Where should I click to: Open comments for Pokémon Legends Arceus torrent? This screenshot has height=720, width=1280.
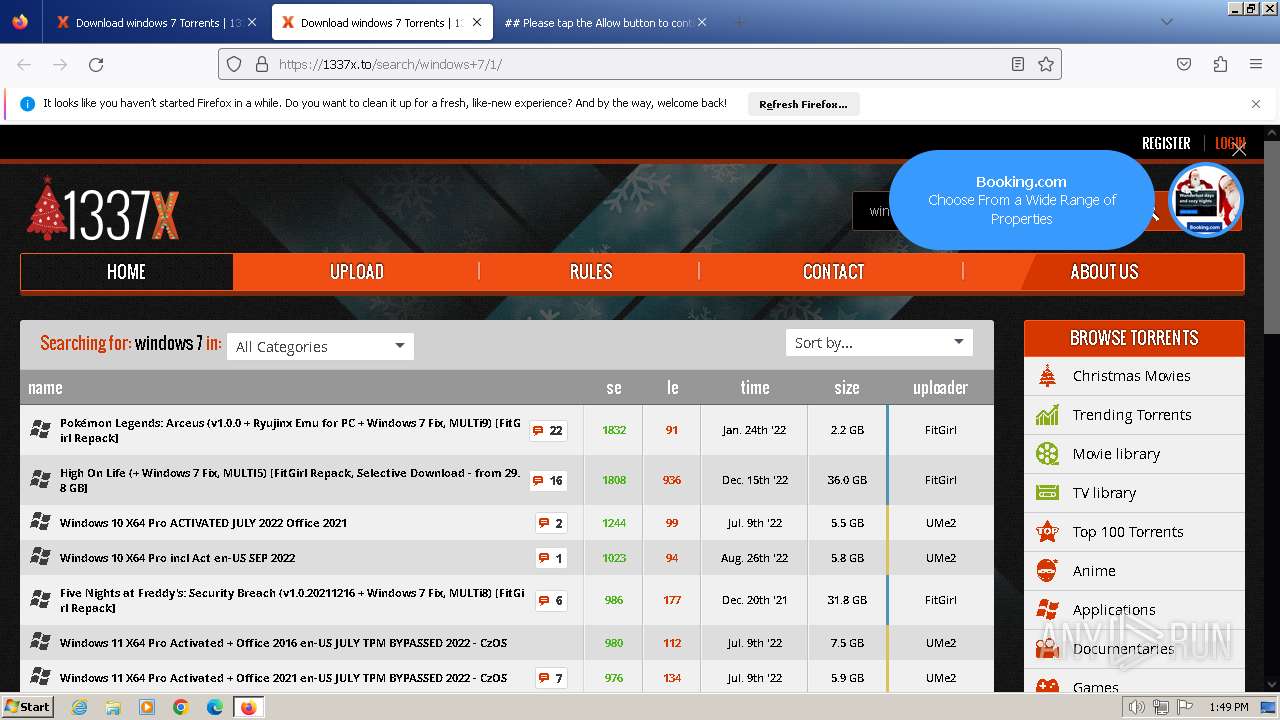[x=548, y=431]
